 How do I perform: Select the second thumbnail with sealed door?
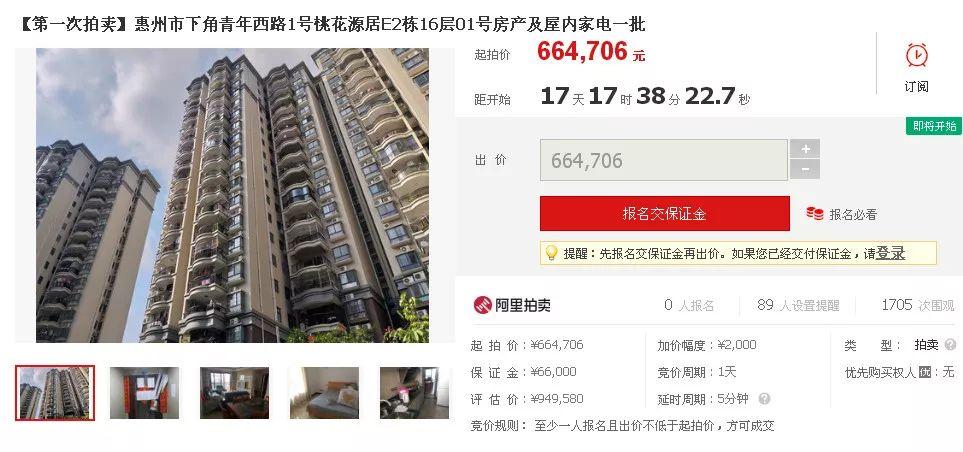pyautogui.click(x=144, y=393)
